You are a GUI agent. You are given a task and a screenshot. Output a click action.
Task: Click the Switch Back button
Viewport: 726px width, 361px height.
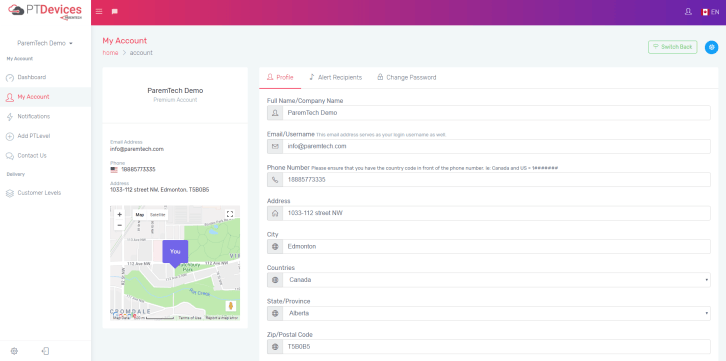[672, 47]
